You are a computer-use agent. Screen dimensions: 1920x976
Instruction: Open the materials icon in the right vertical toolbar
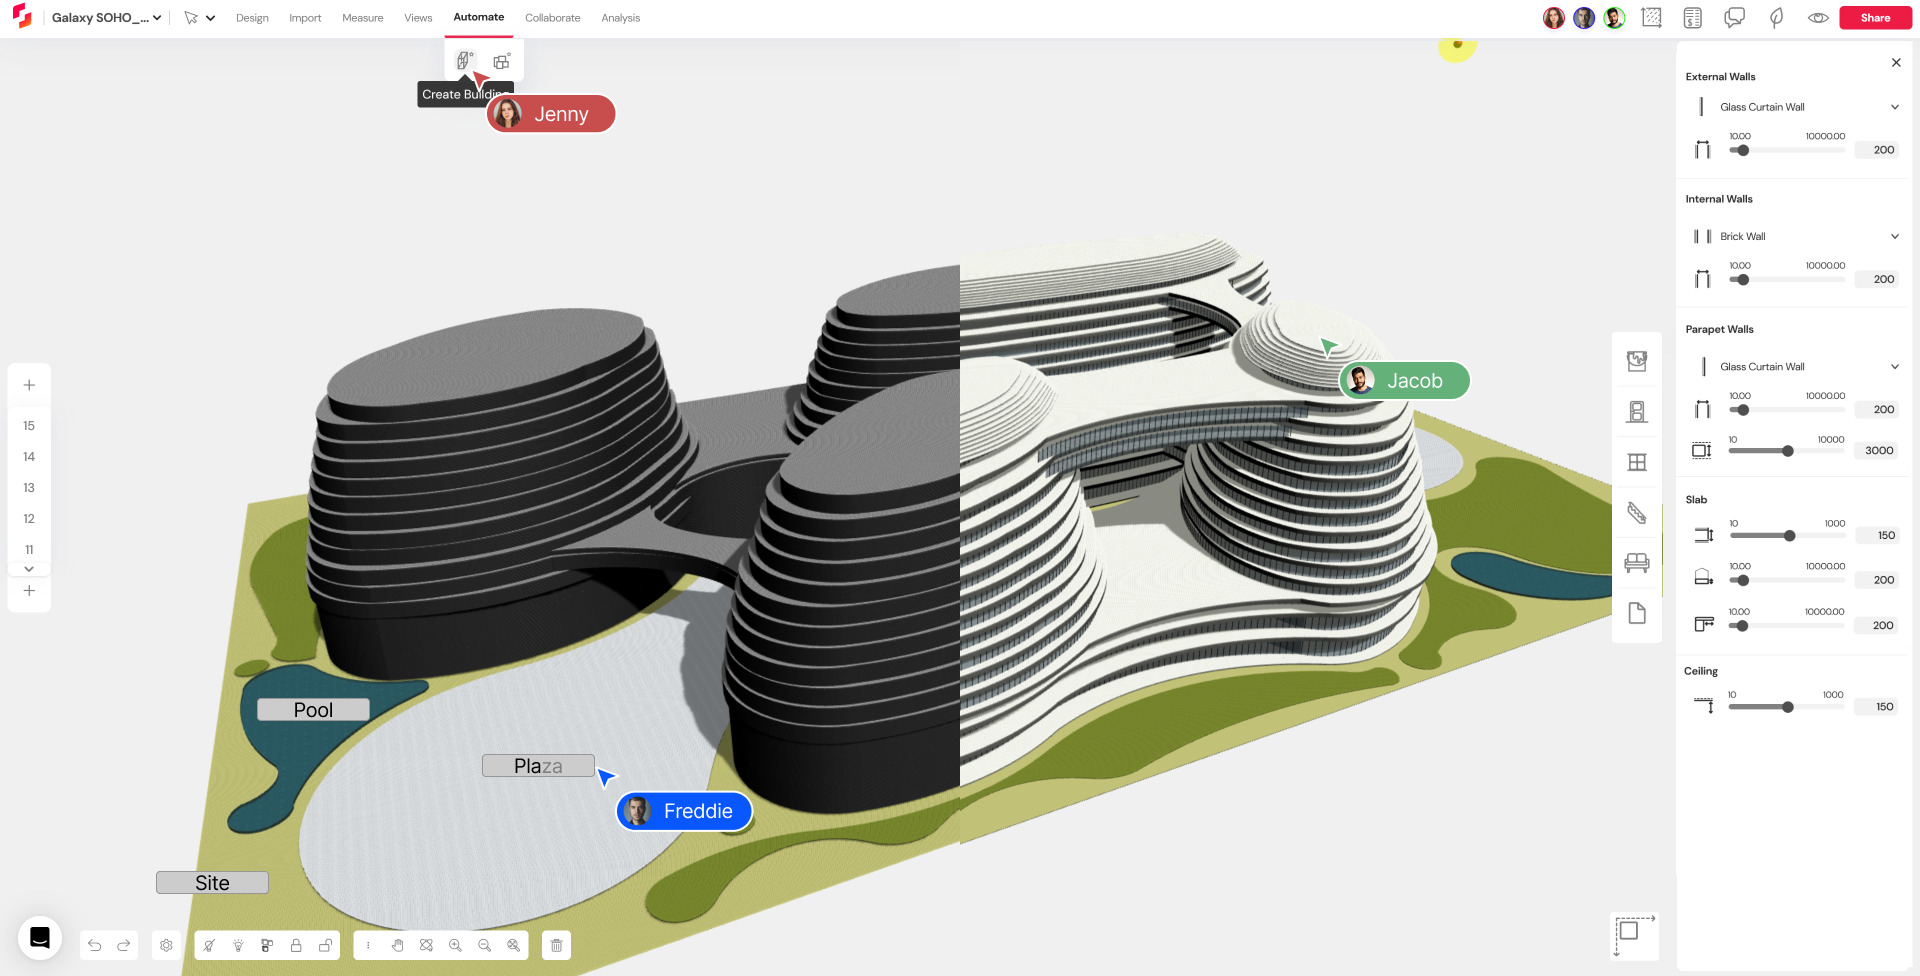point(1637,361)
